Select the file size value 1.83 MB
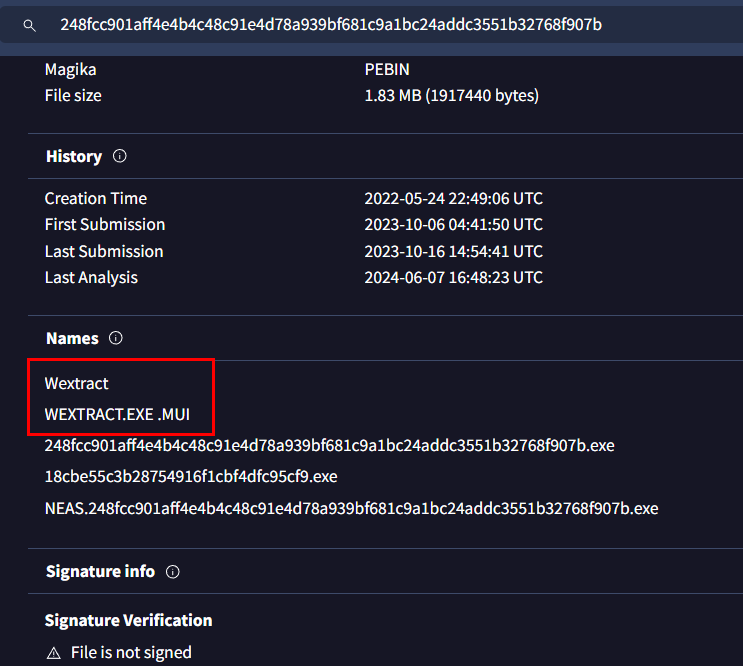 451,96
